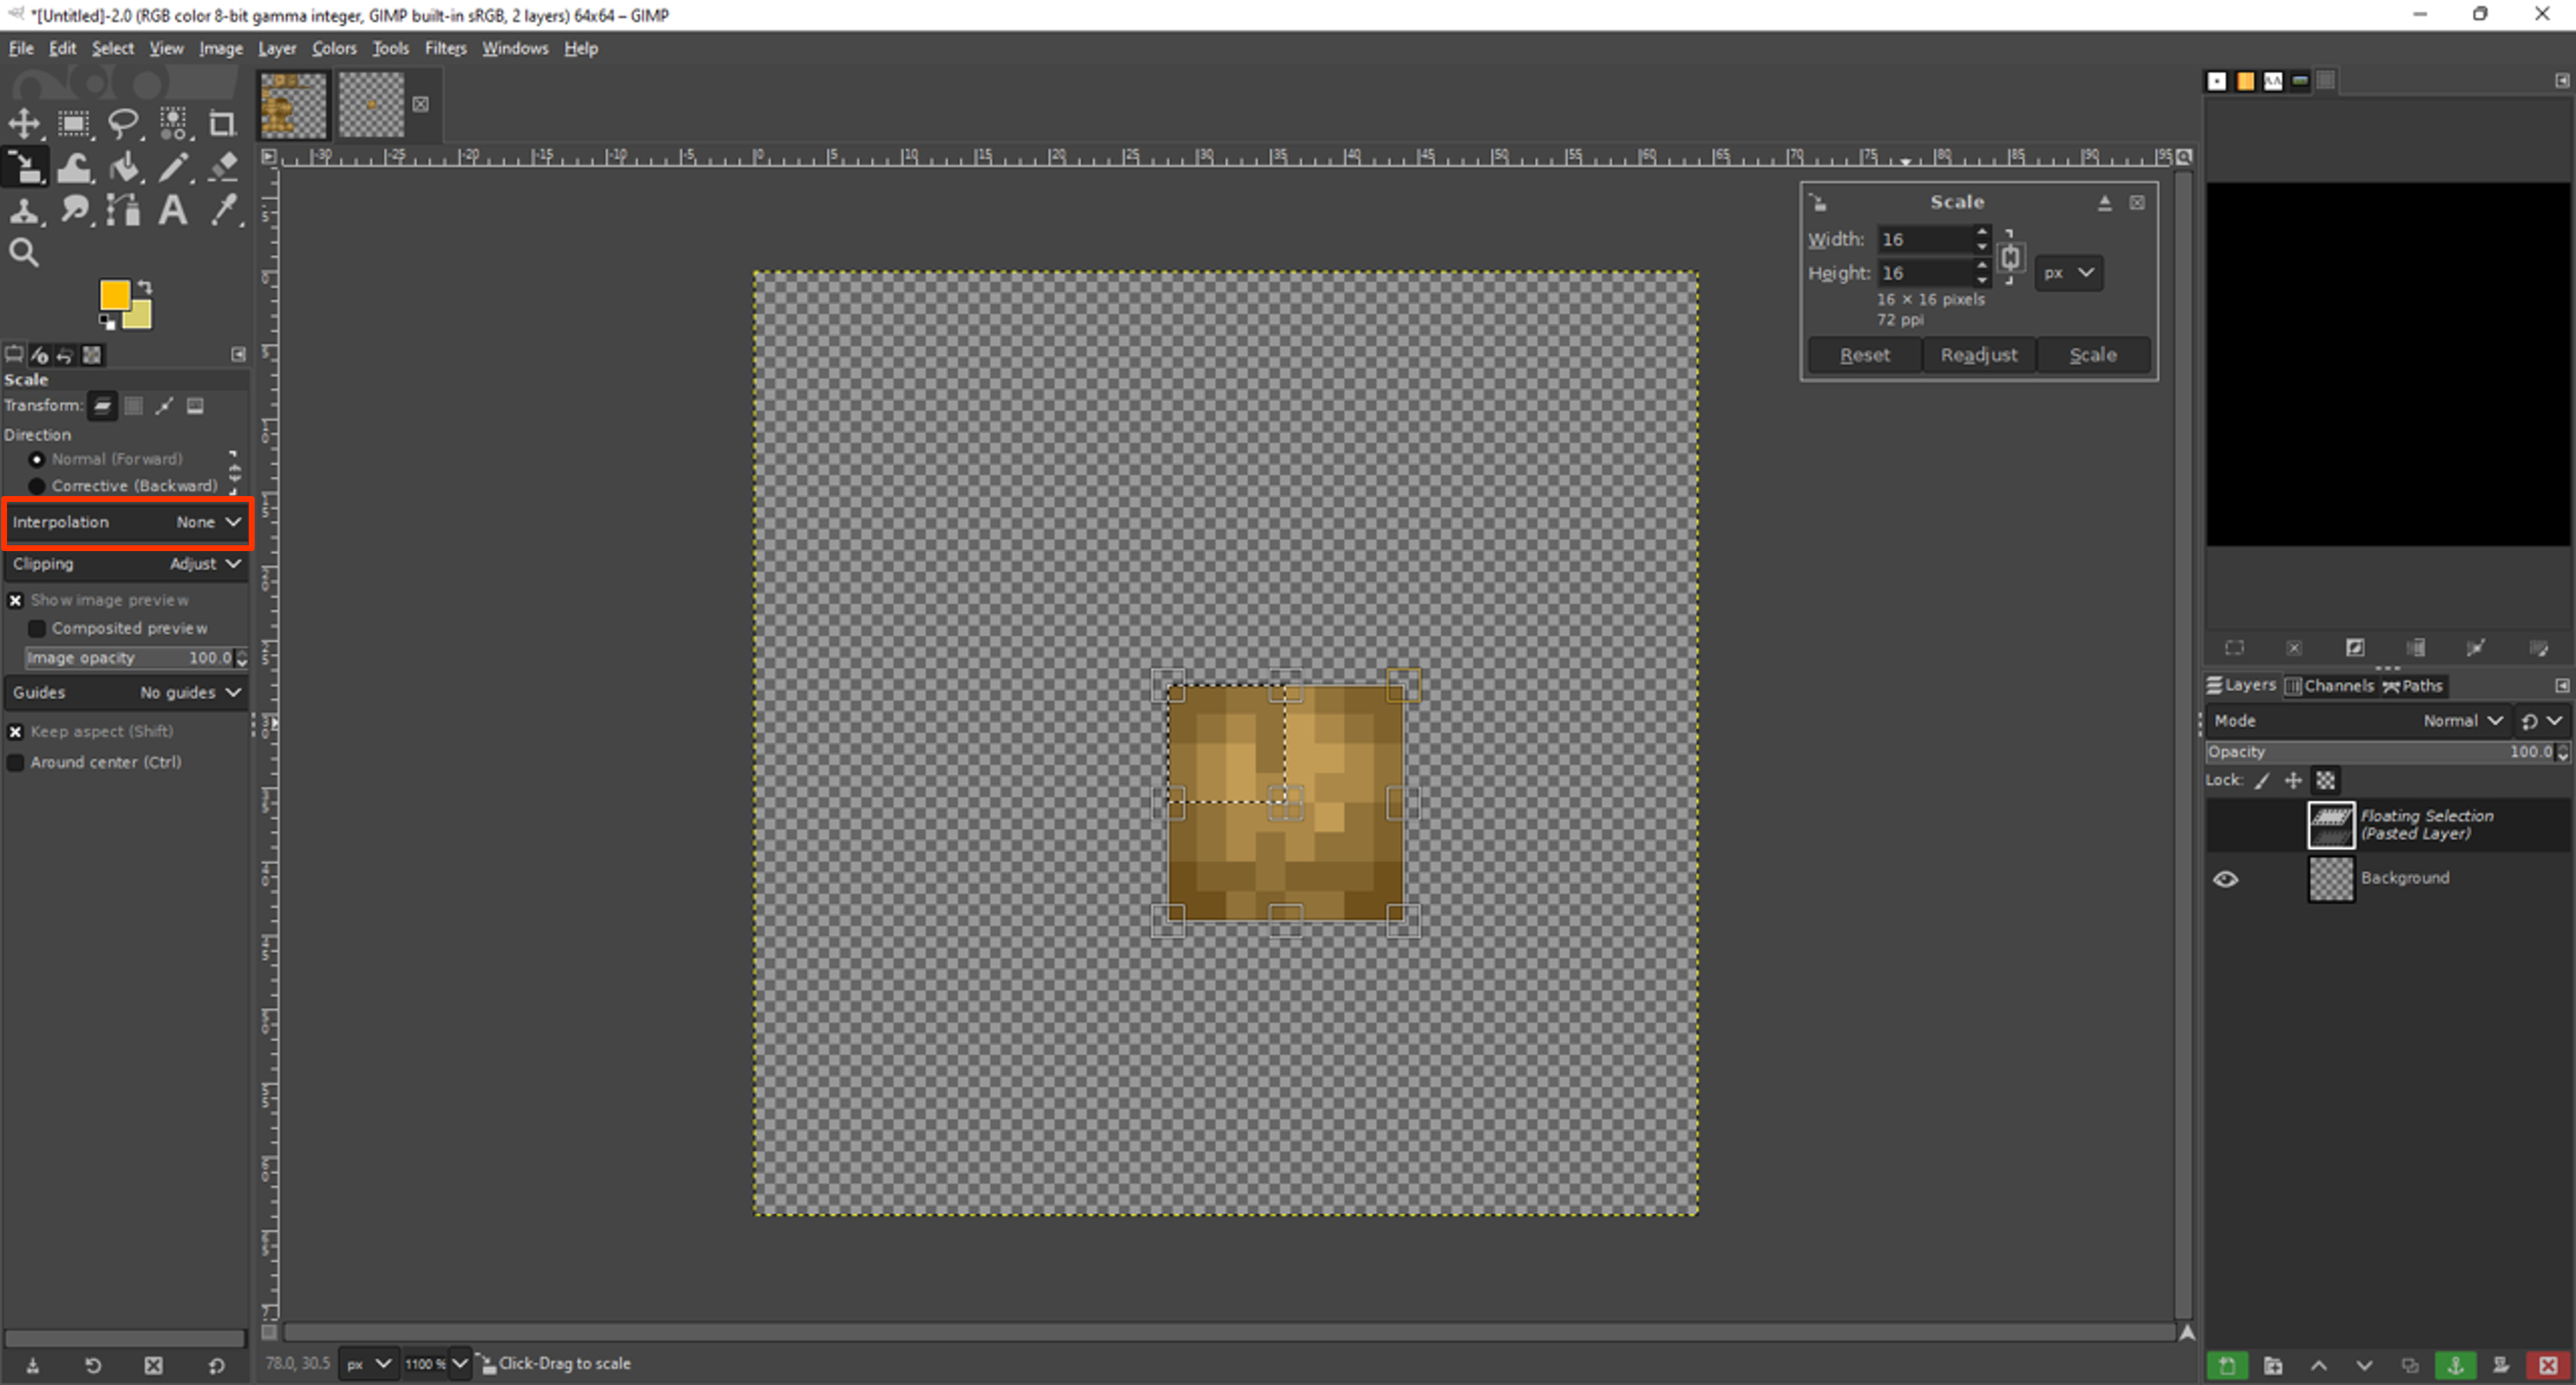Enable Composited preview checkbox

[37, 629]
